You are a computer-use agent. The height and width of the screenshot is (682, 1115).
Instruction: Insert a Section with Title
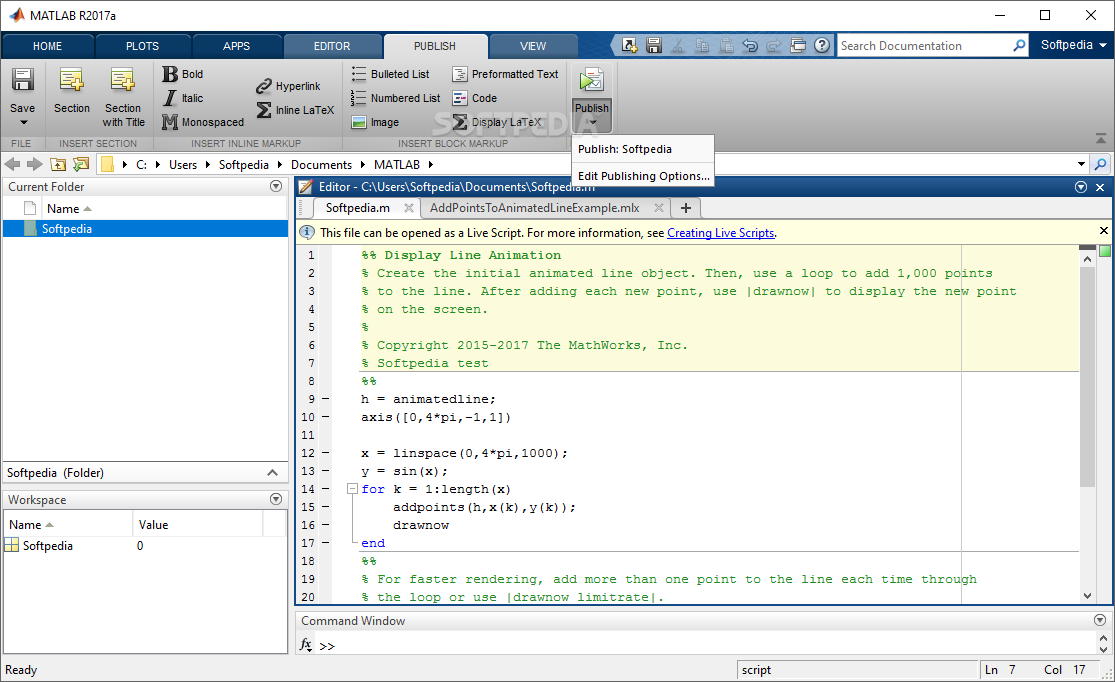[x=123, y=97]
